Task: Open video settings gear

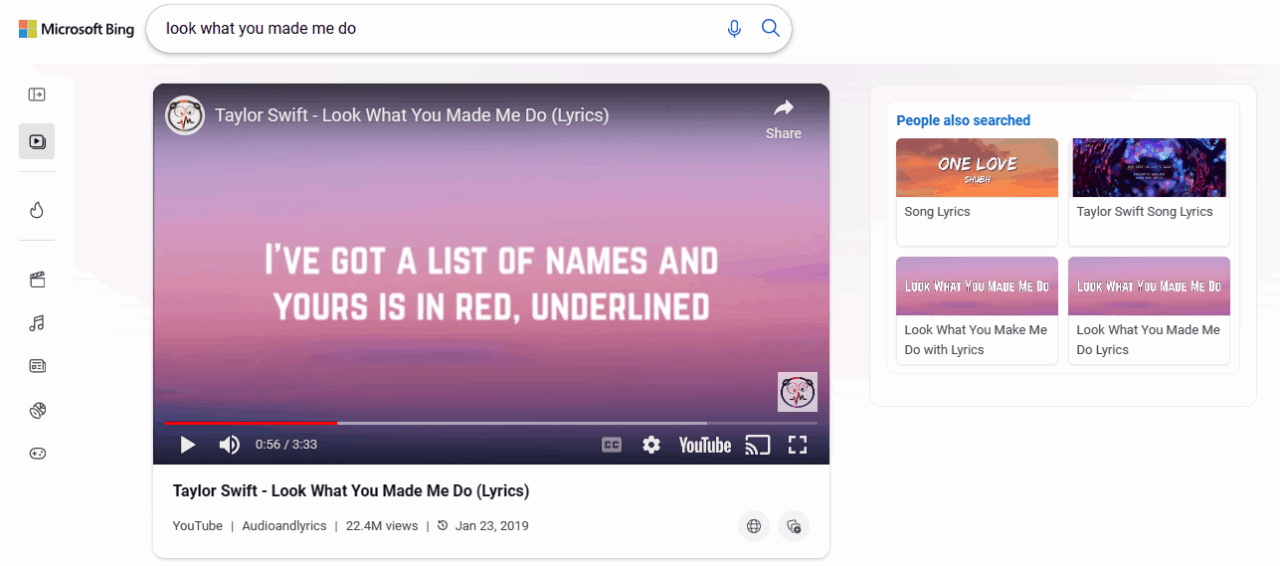Action: pos(651,445)
